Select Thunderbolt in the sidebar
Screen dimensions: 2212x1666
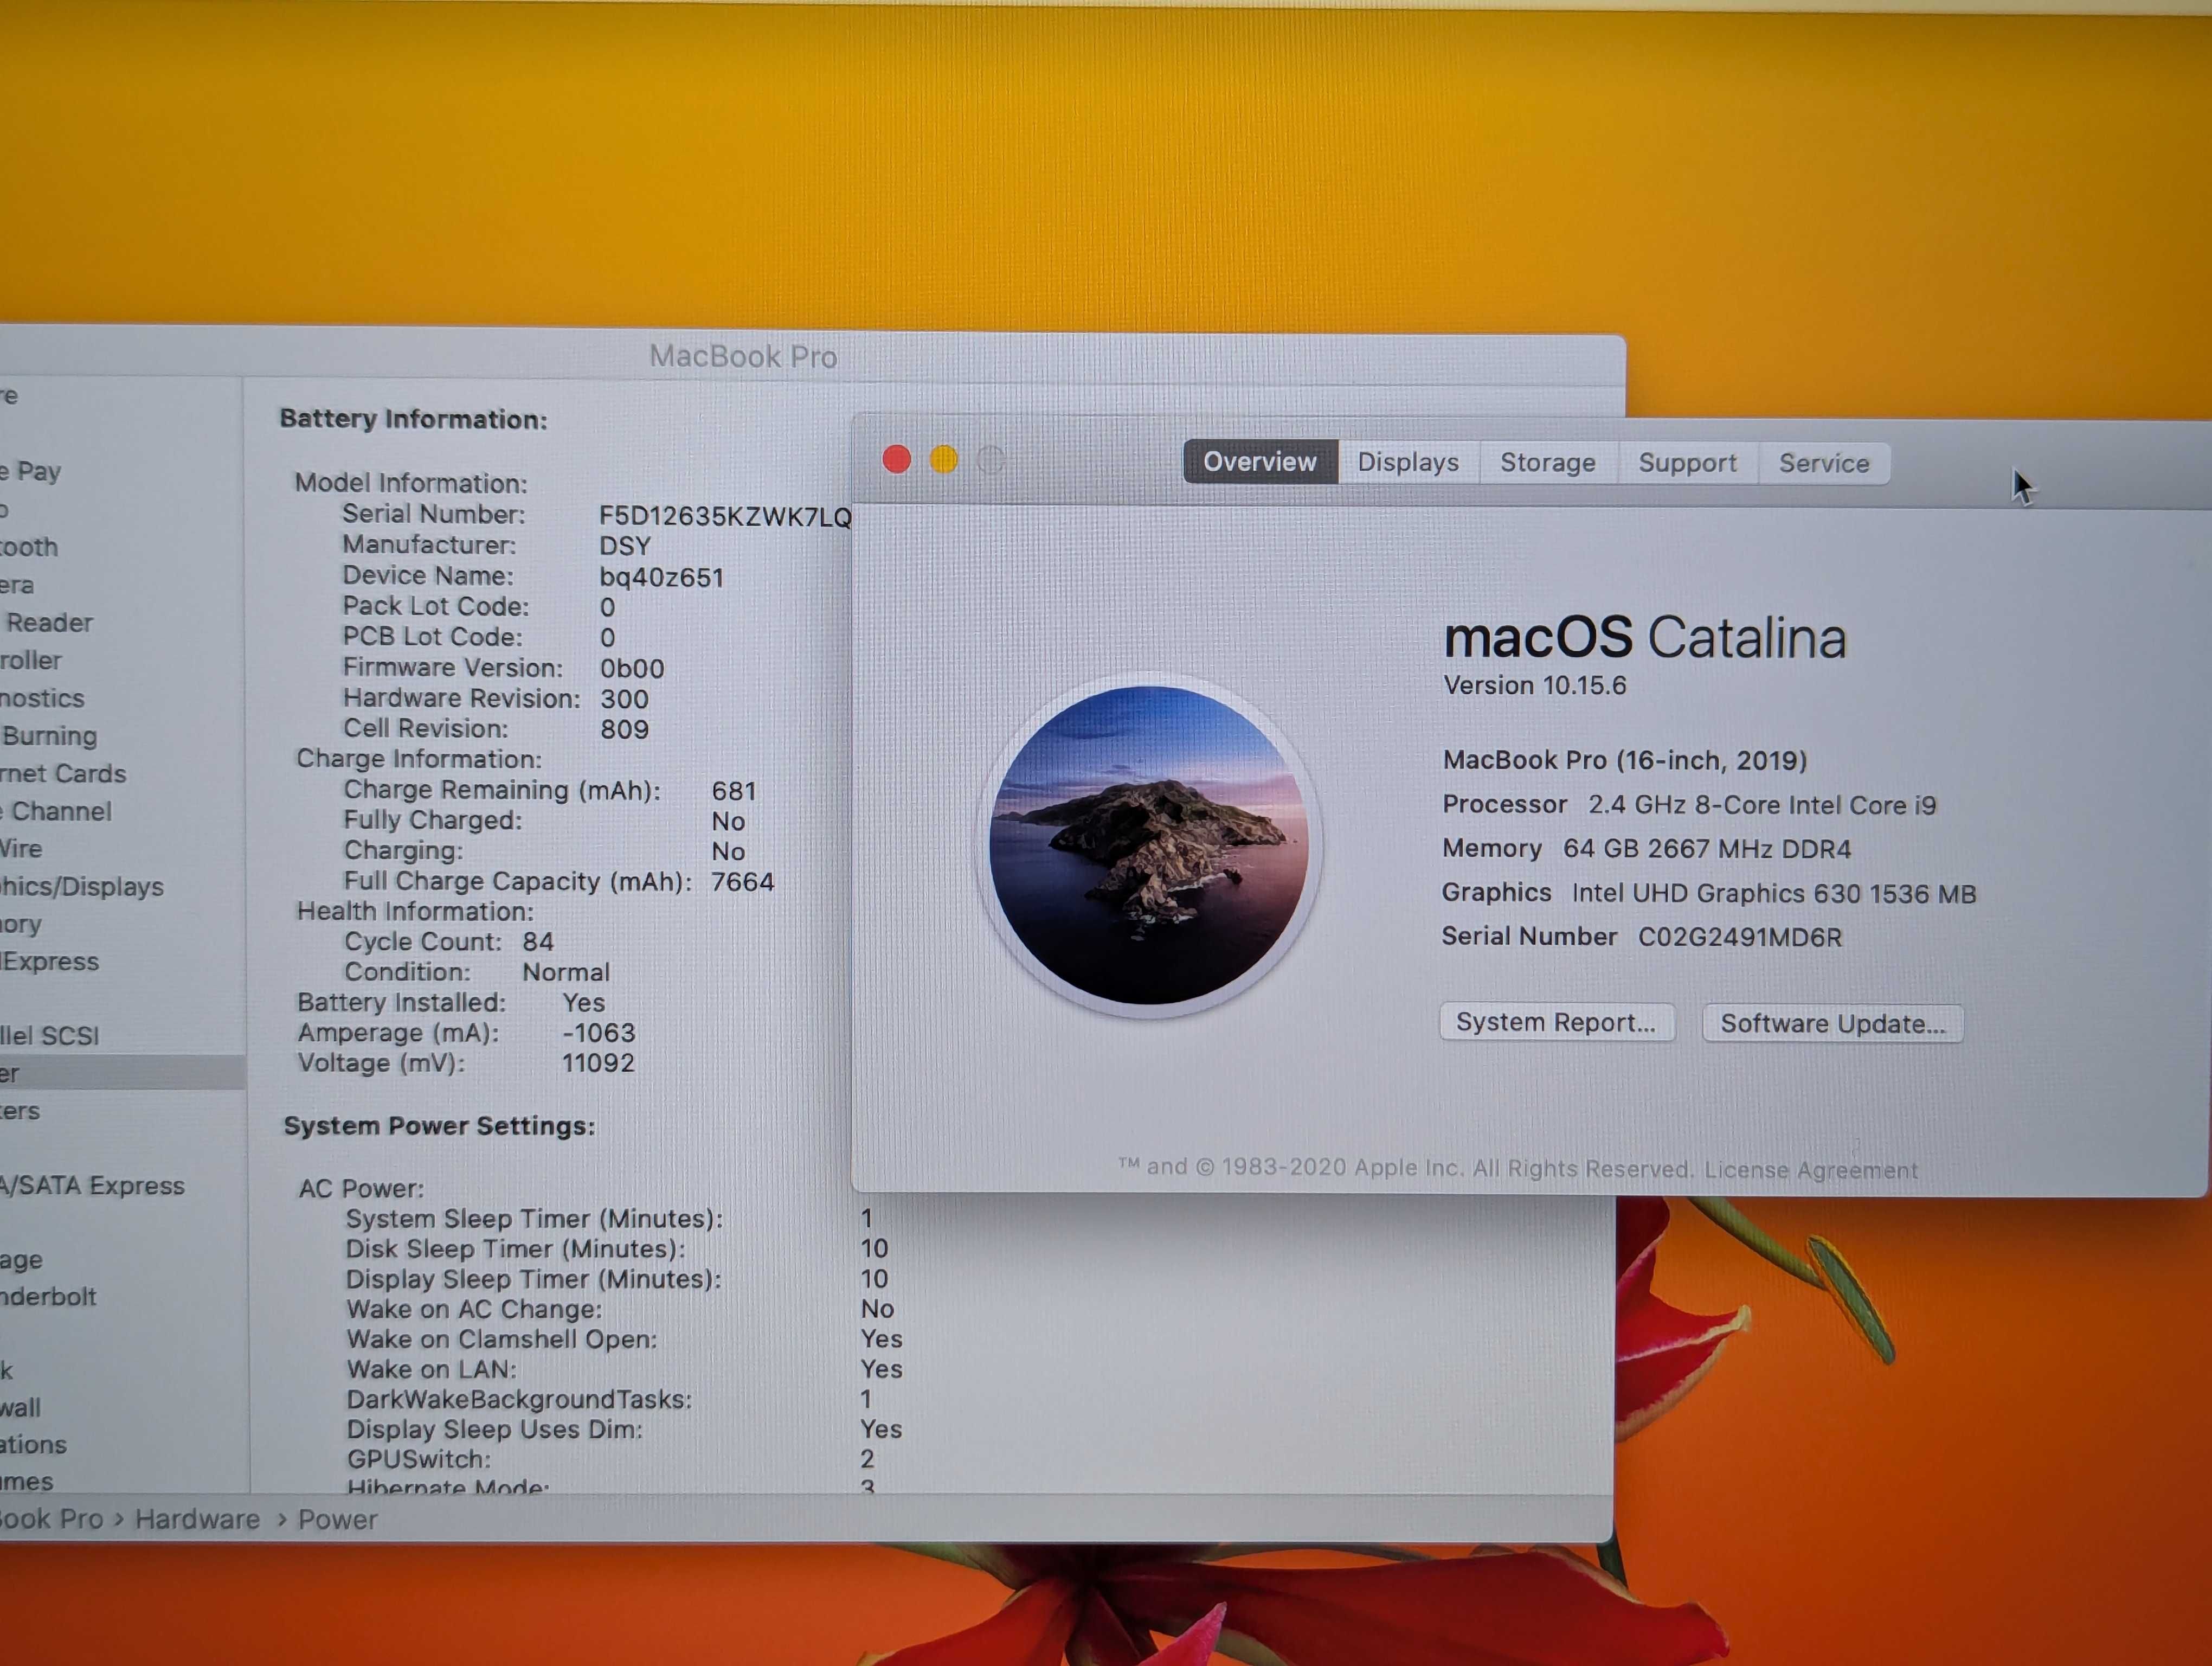pyautogui.click(x=49, y=1297)
